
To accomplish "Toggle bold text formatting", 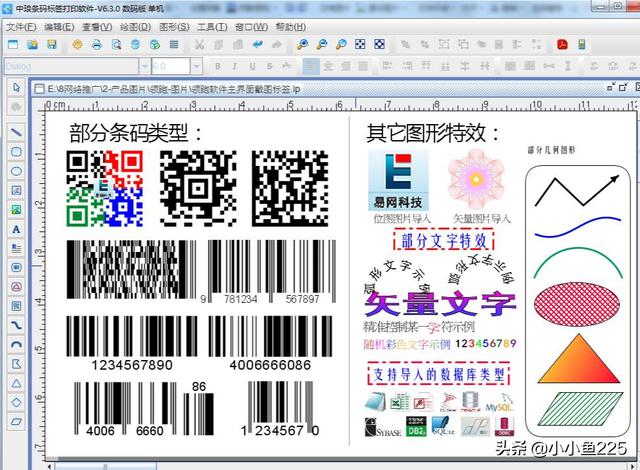I will 217,66.
